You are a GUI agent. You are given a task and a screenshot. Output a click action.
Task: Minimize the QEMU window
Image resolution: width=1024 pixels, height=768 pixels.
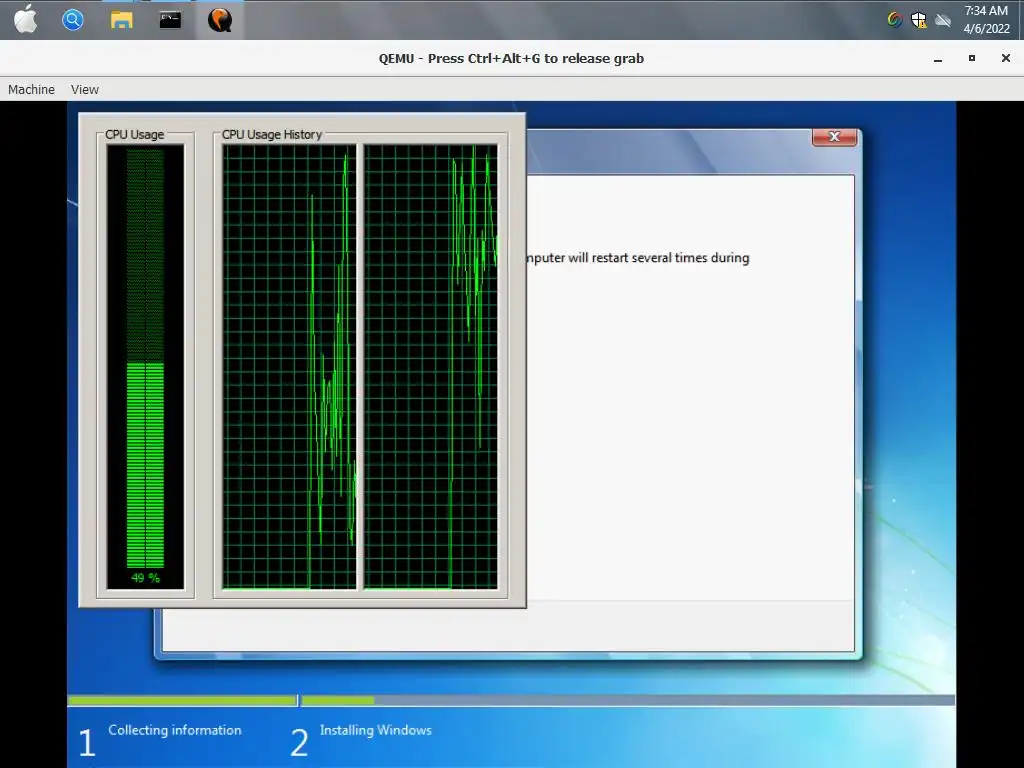(938, 59)
